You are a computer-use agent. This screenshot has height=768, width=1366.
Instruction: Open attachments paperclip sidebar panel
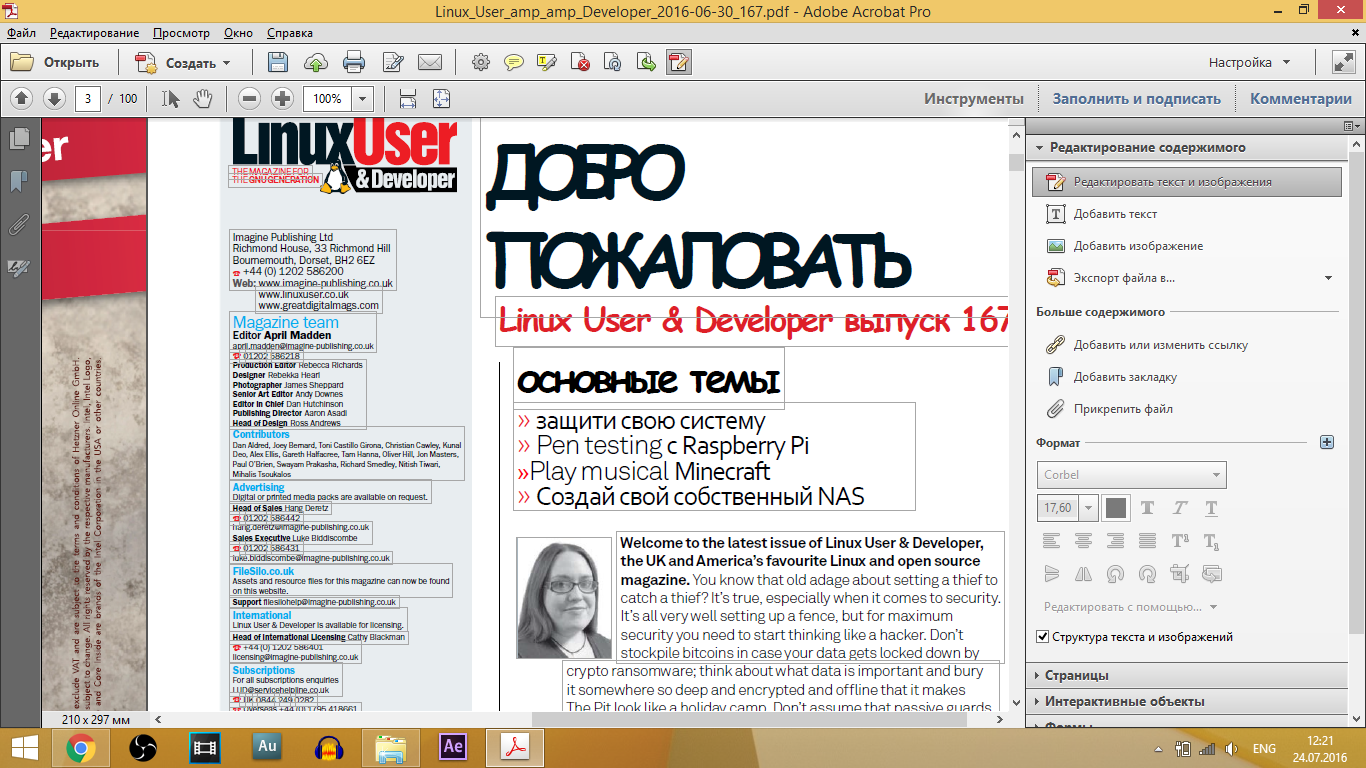tap(19, 224)
